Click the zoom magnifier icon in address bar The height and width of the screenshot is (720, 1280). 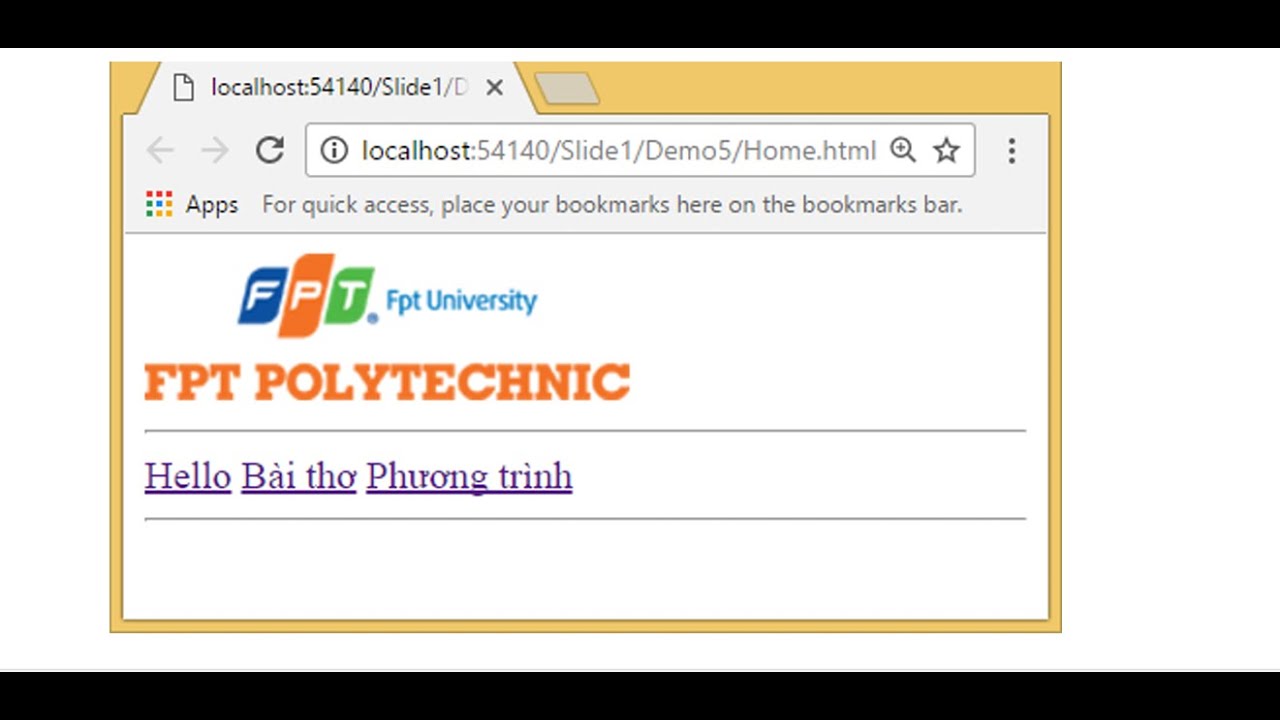click(x=903, y=151)
